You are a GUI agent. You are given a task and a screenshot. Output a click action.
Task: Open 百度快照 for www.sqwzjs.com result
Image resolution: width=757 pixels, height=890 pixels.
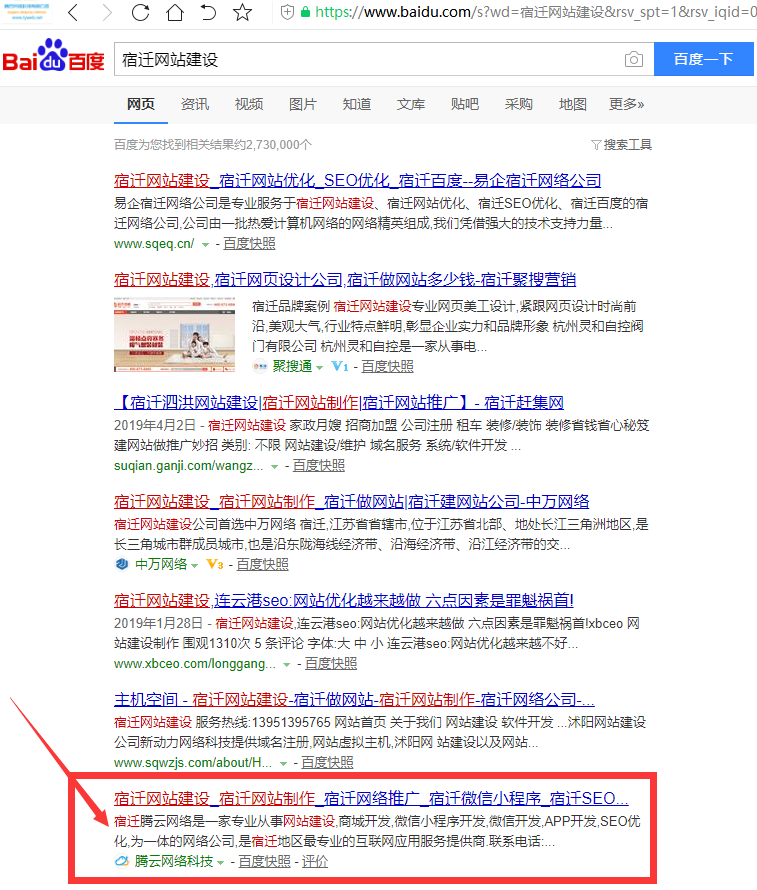[x=327, y=762]
